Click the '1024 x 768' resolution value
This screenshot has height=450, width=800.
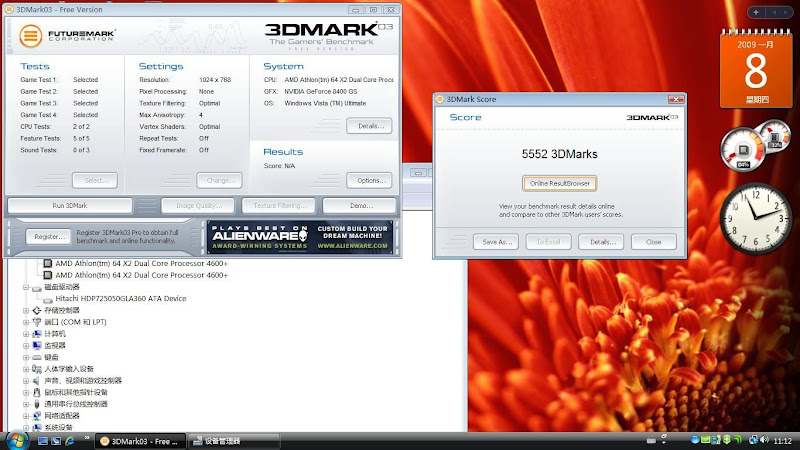tap(215, 80)
